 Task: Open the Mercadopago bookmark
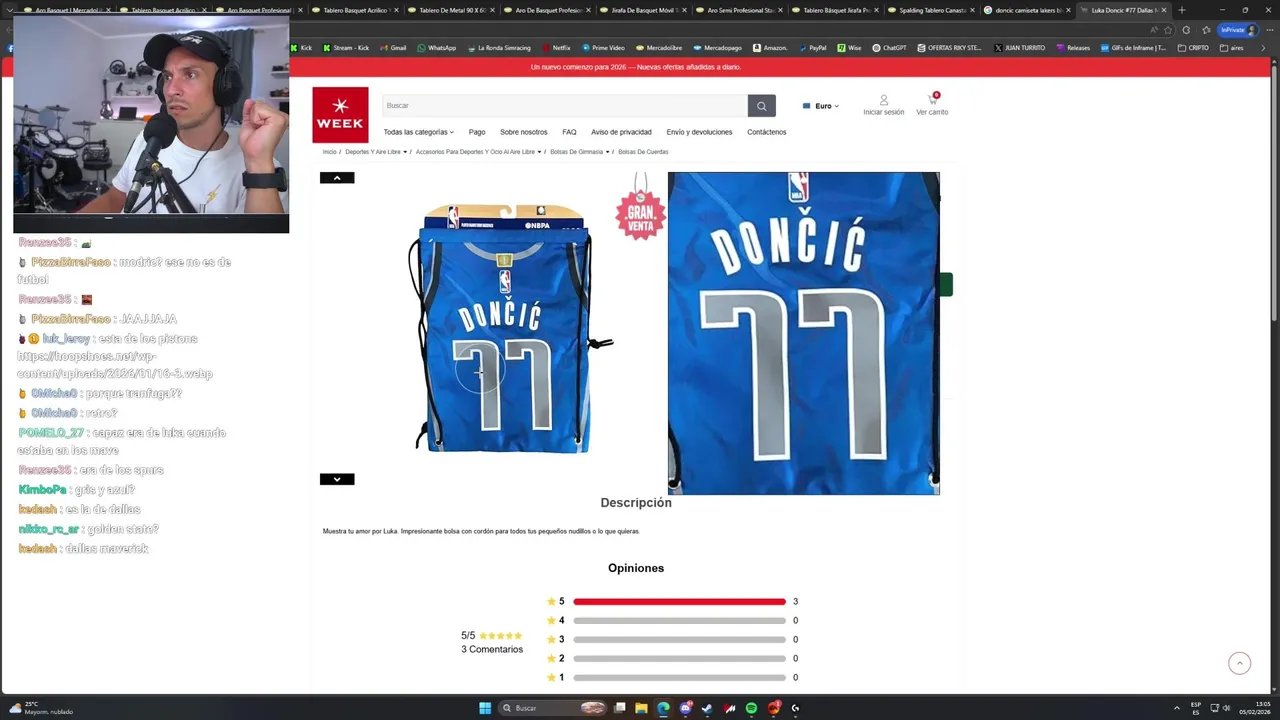[716, 48]
